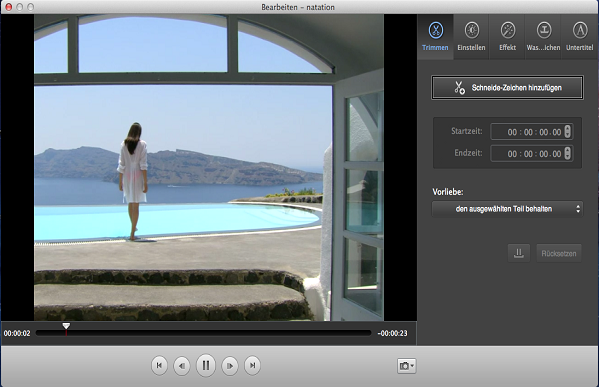Pause the video playback
Viewport: 599px width, 387px height.
(206, 365)
